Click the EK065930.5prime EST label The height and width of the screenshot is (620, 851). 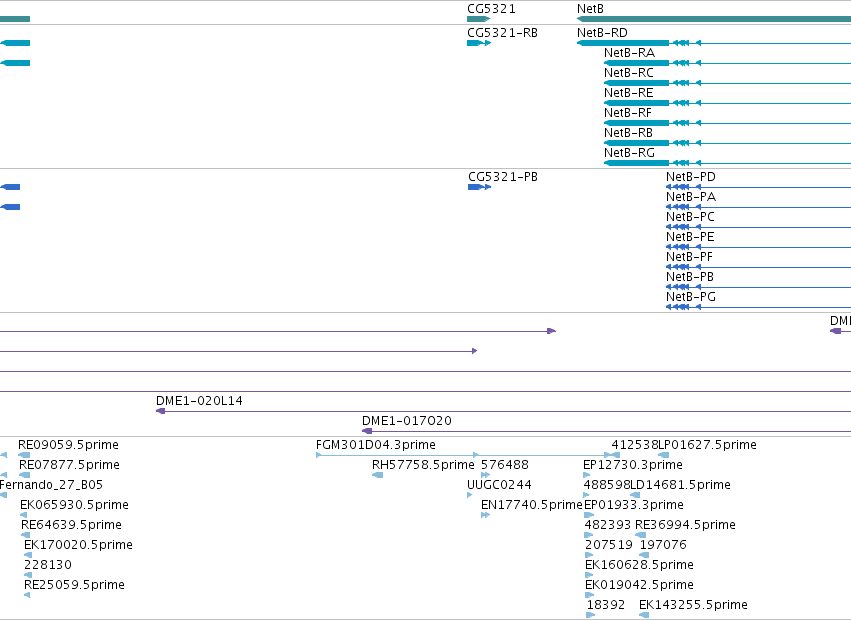tap(74, 505)
